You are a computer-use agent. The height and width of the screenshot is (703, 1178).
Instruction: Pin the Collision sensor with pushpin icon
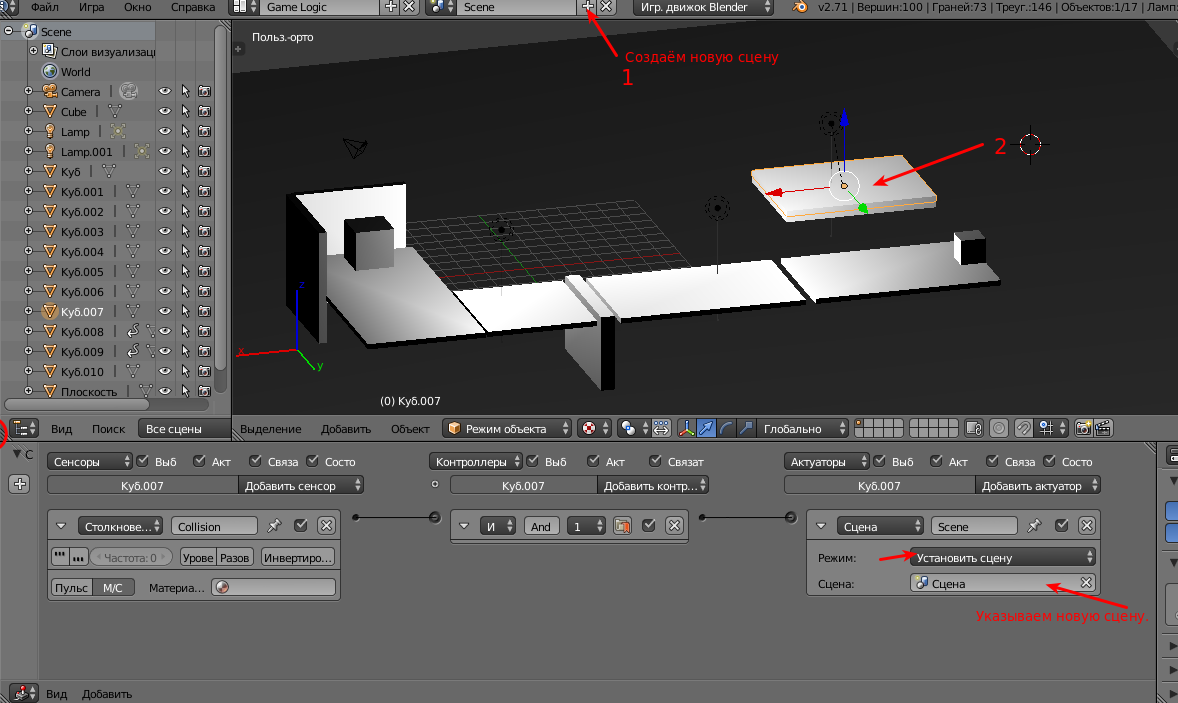click(x=274, y=526)
